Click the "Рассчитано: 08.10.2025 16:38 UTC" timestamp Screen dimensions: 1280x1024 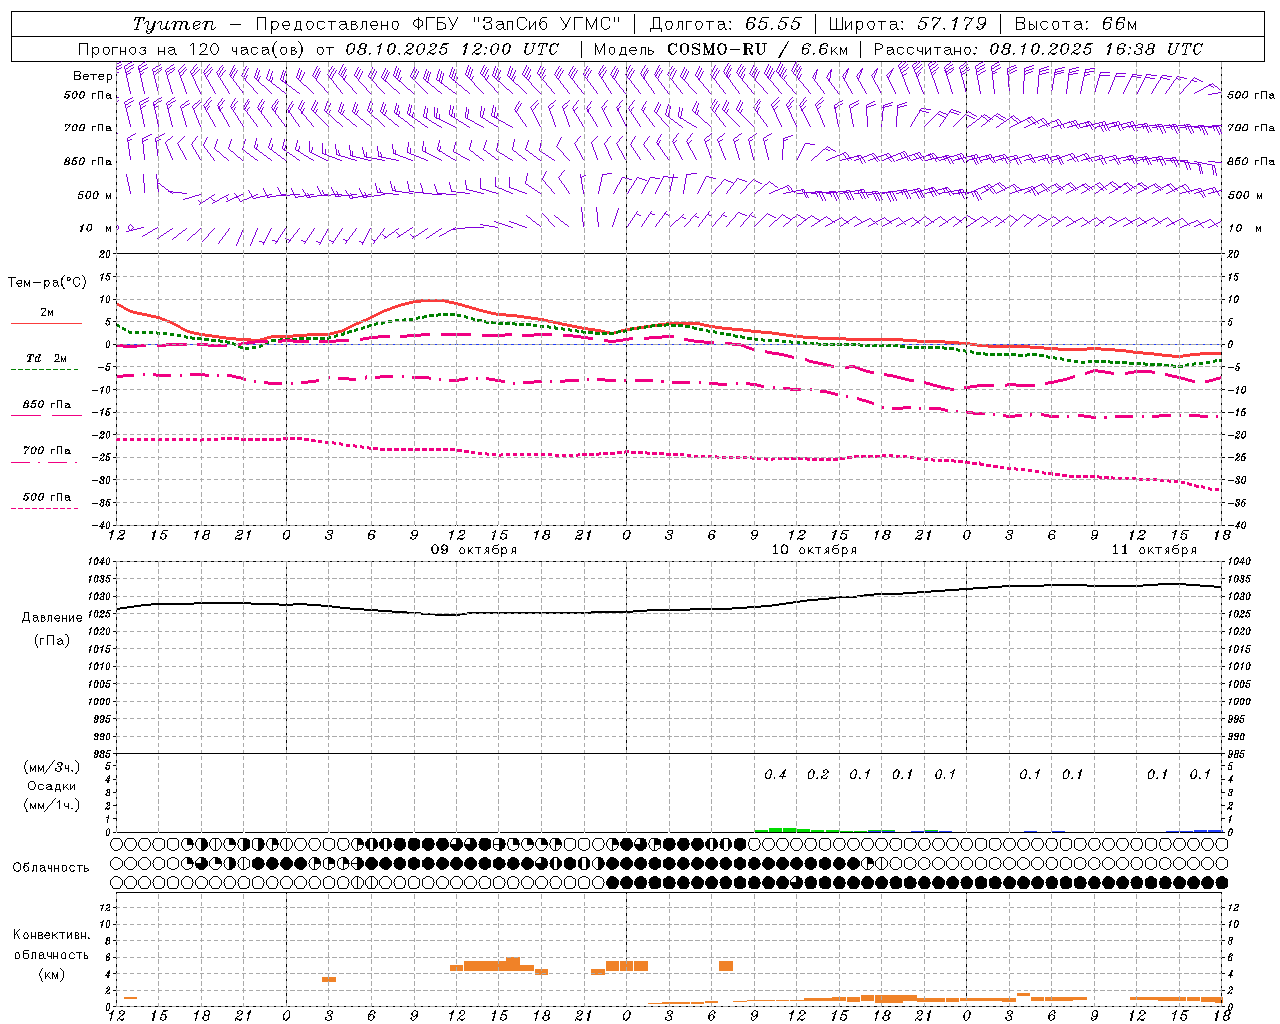[1038, 49]
